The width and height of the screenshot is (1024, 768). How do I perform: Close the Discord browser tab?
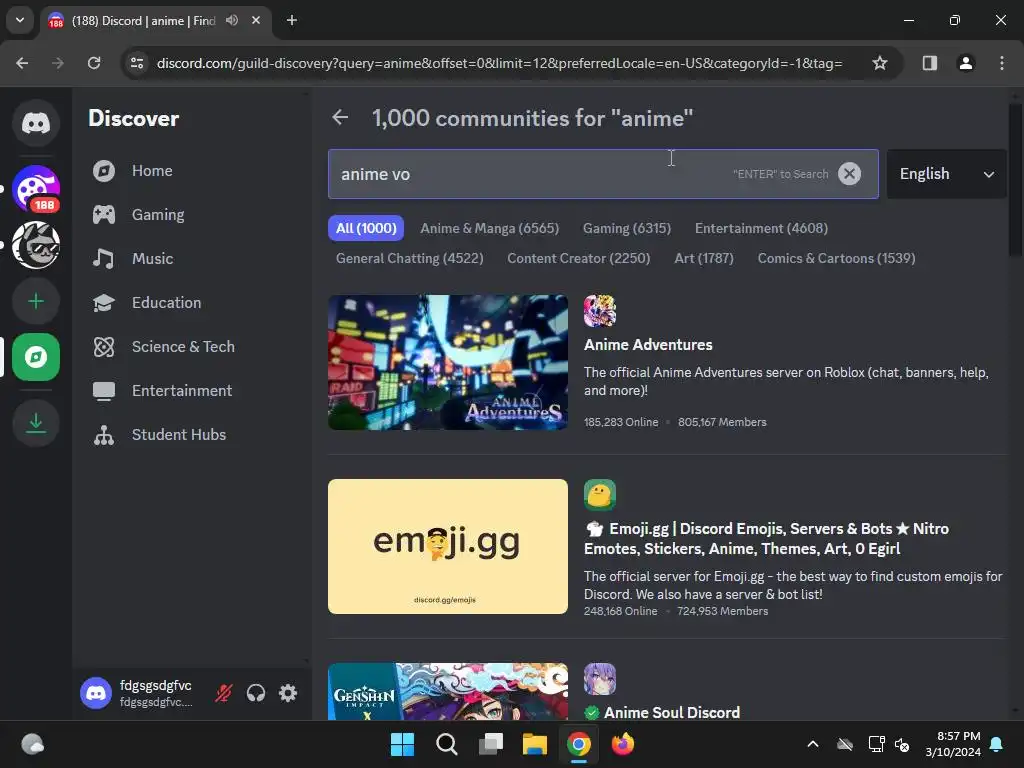pos(256,20)
